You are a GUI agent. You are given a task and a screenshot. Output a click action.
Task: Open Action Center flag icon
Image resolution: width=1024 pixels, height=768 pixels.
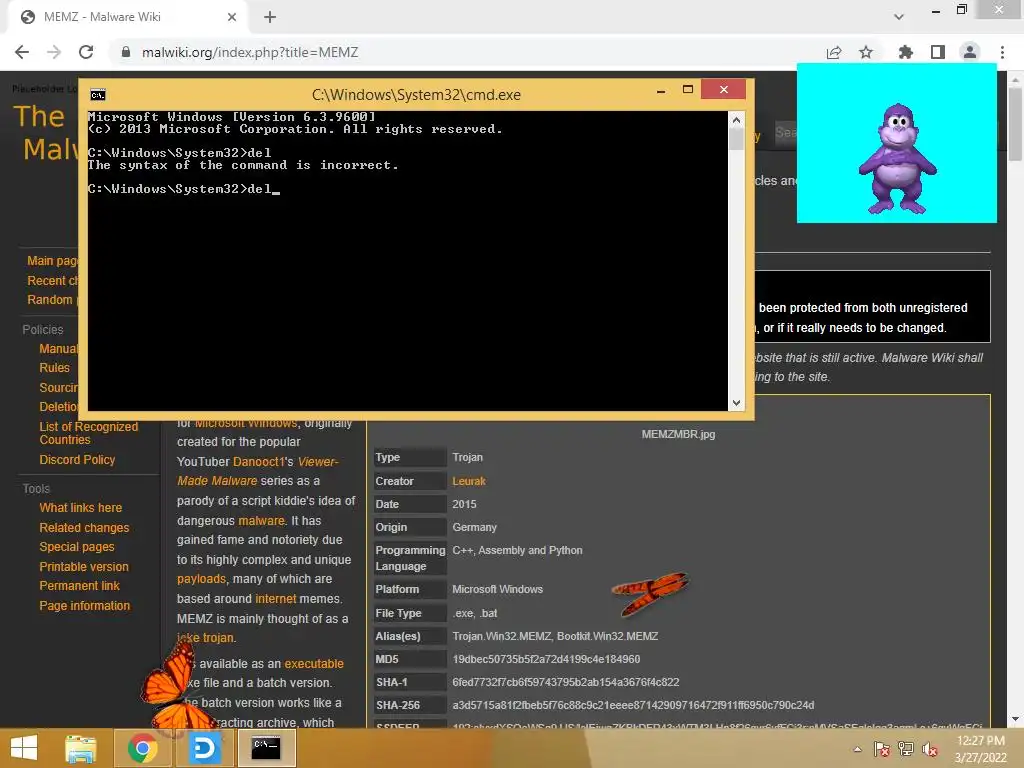coord(881,749)
